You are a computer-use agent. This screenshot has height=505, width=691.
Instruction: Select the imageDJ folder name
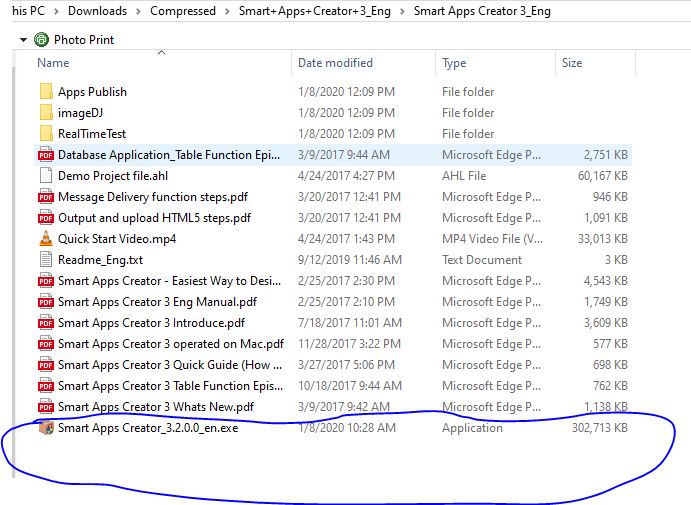(x=80, y=113)
